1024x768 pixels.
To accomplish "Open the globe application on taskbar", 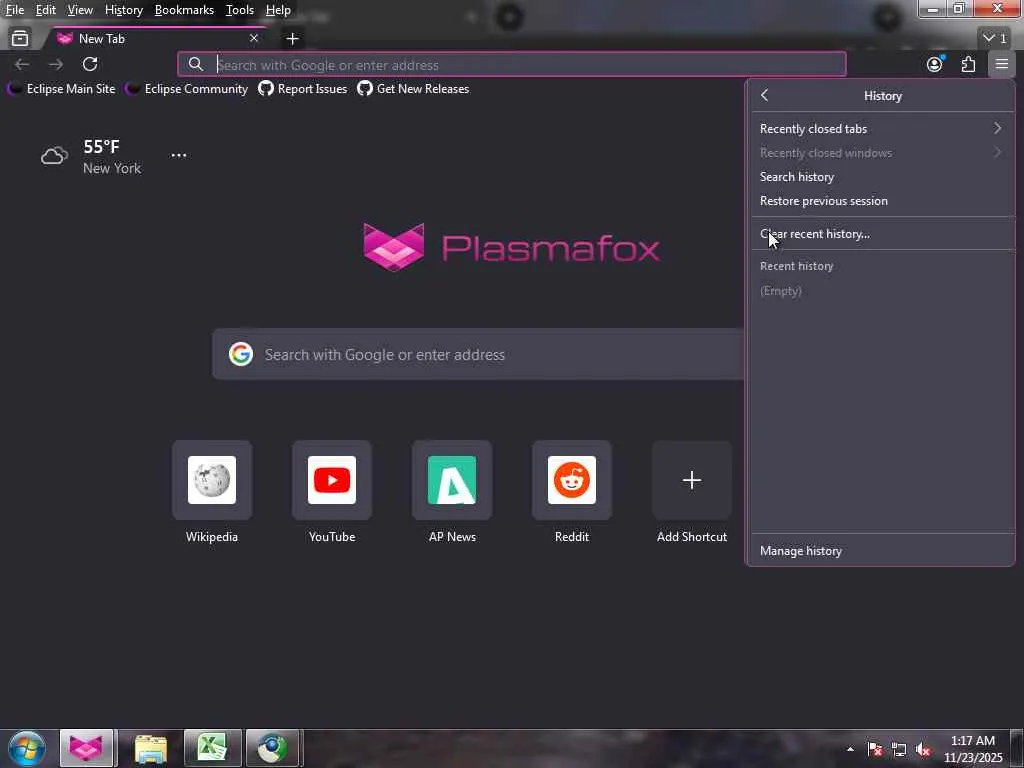I will [x=272, y=748].
